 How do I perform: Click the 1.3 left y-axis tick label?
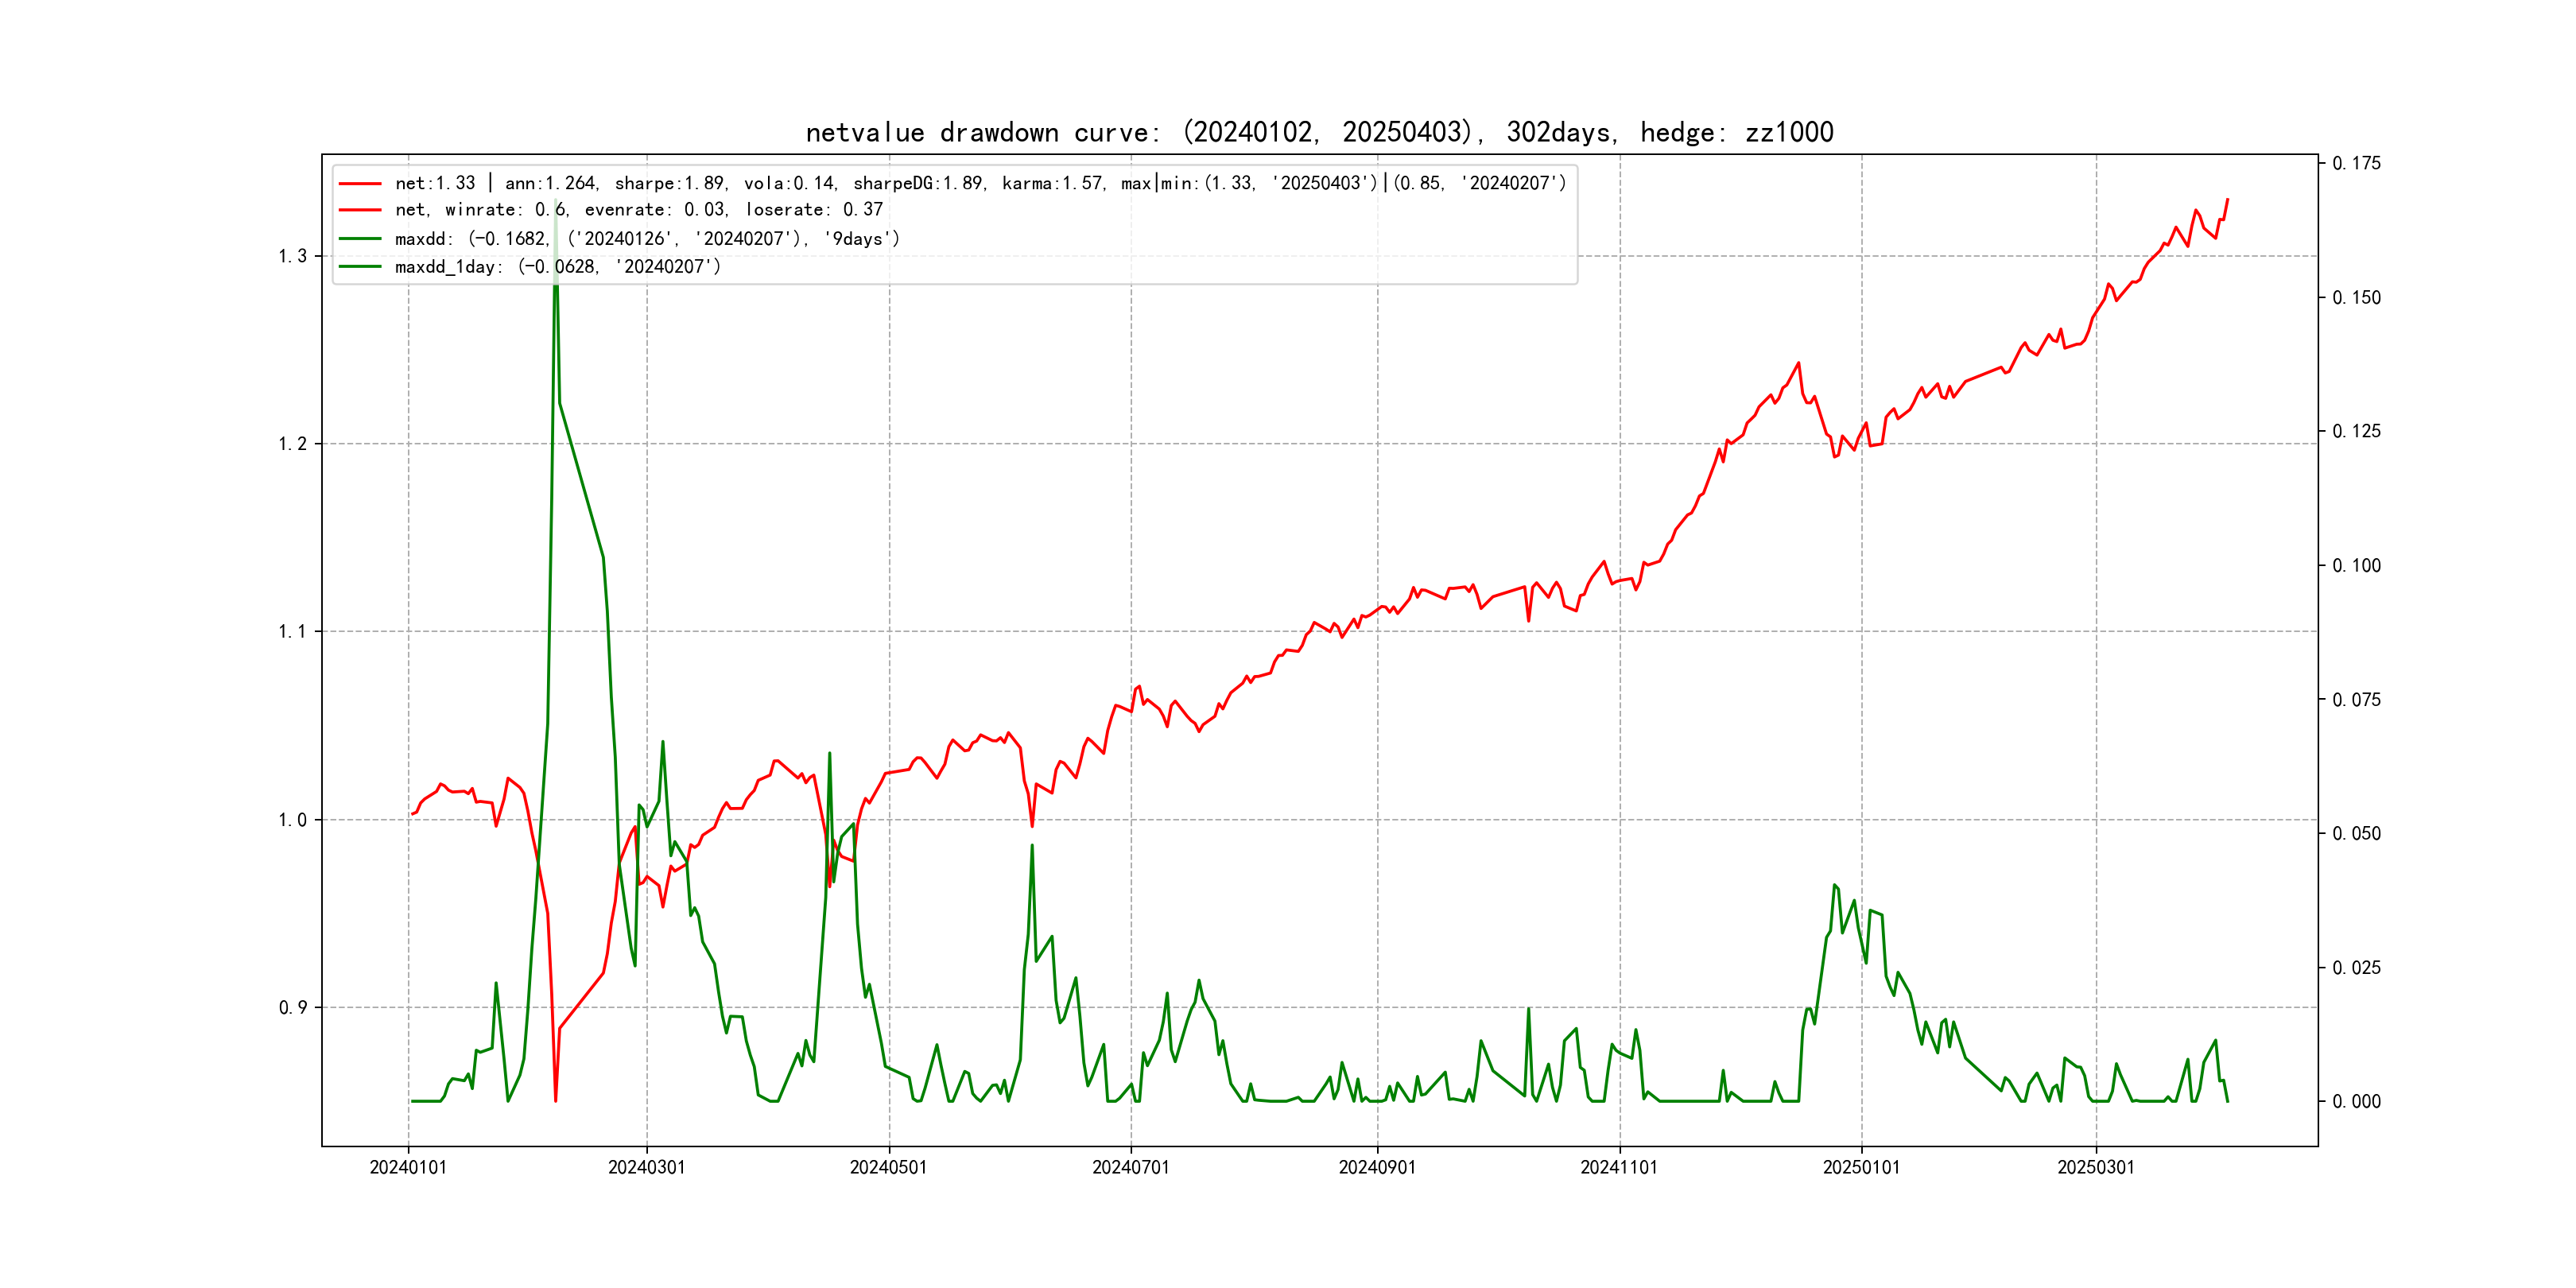(292, 257)
